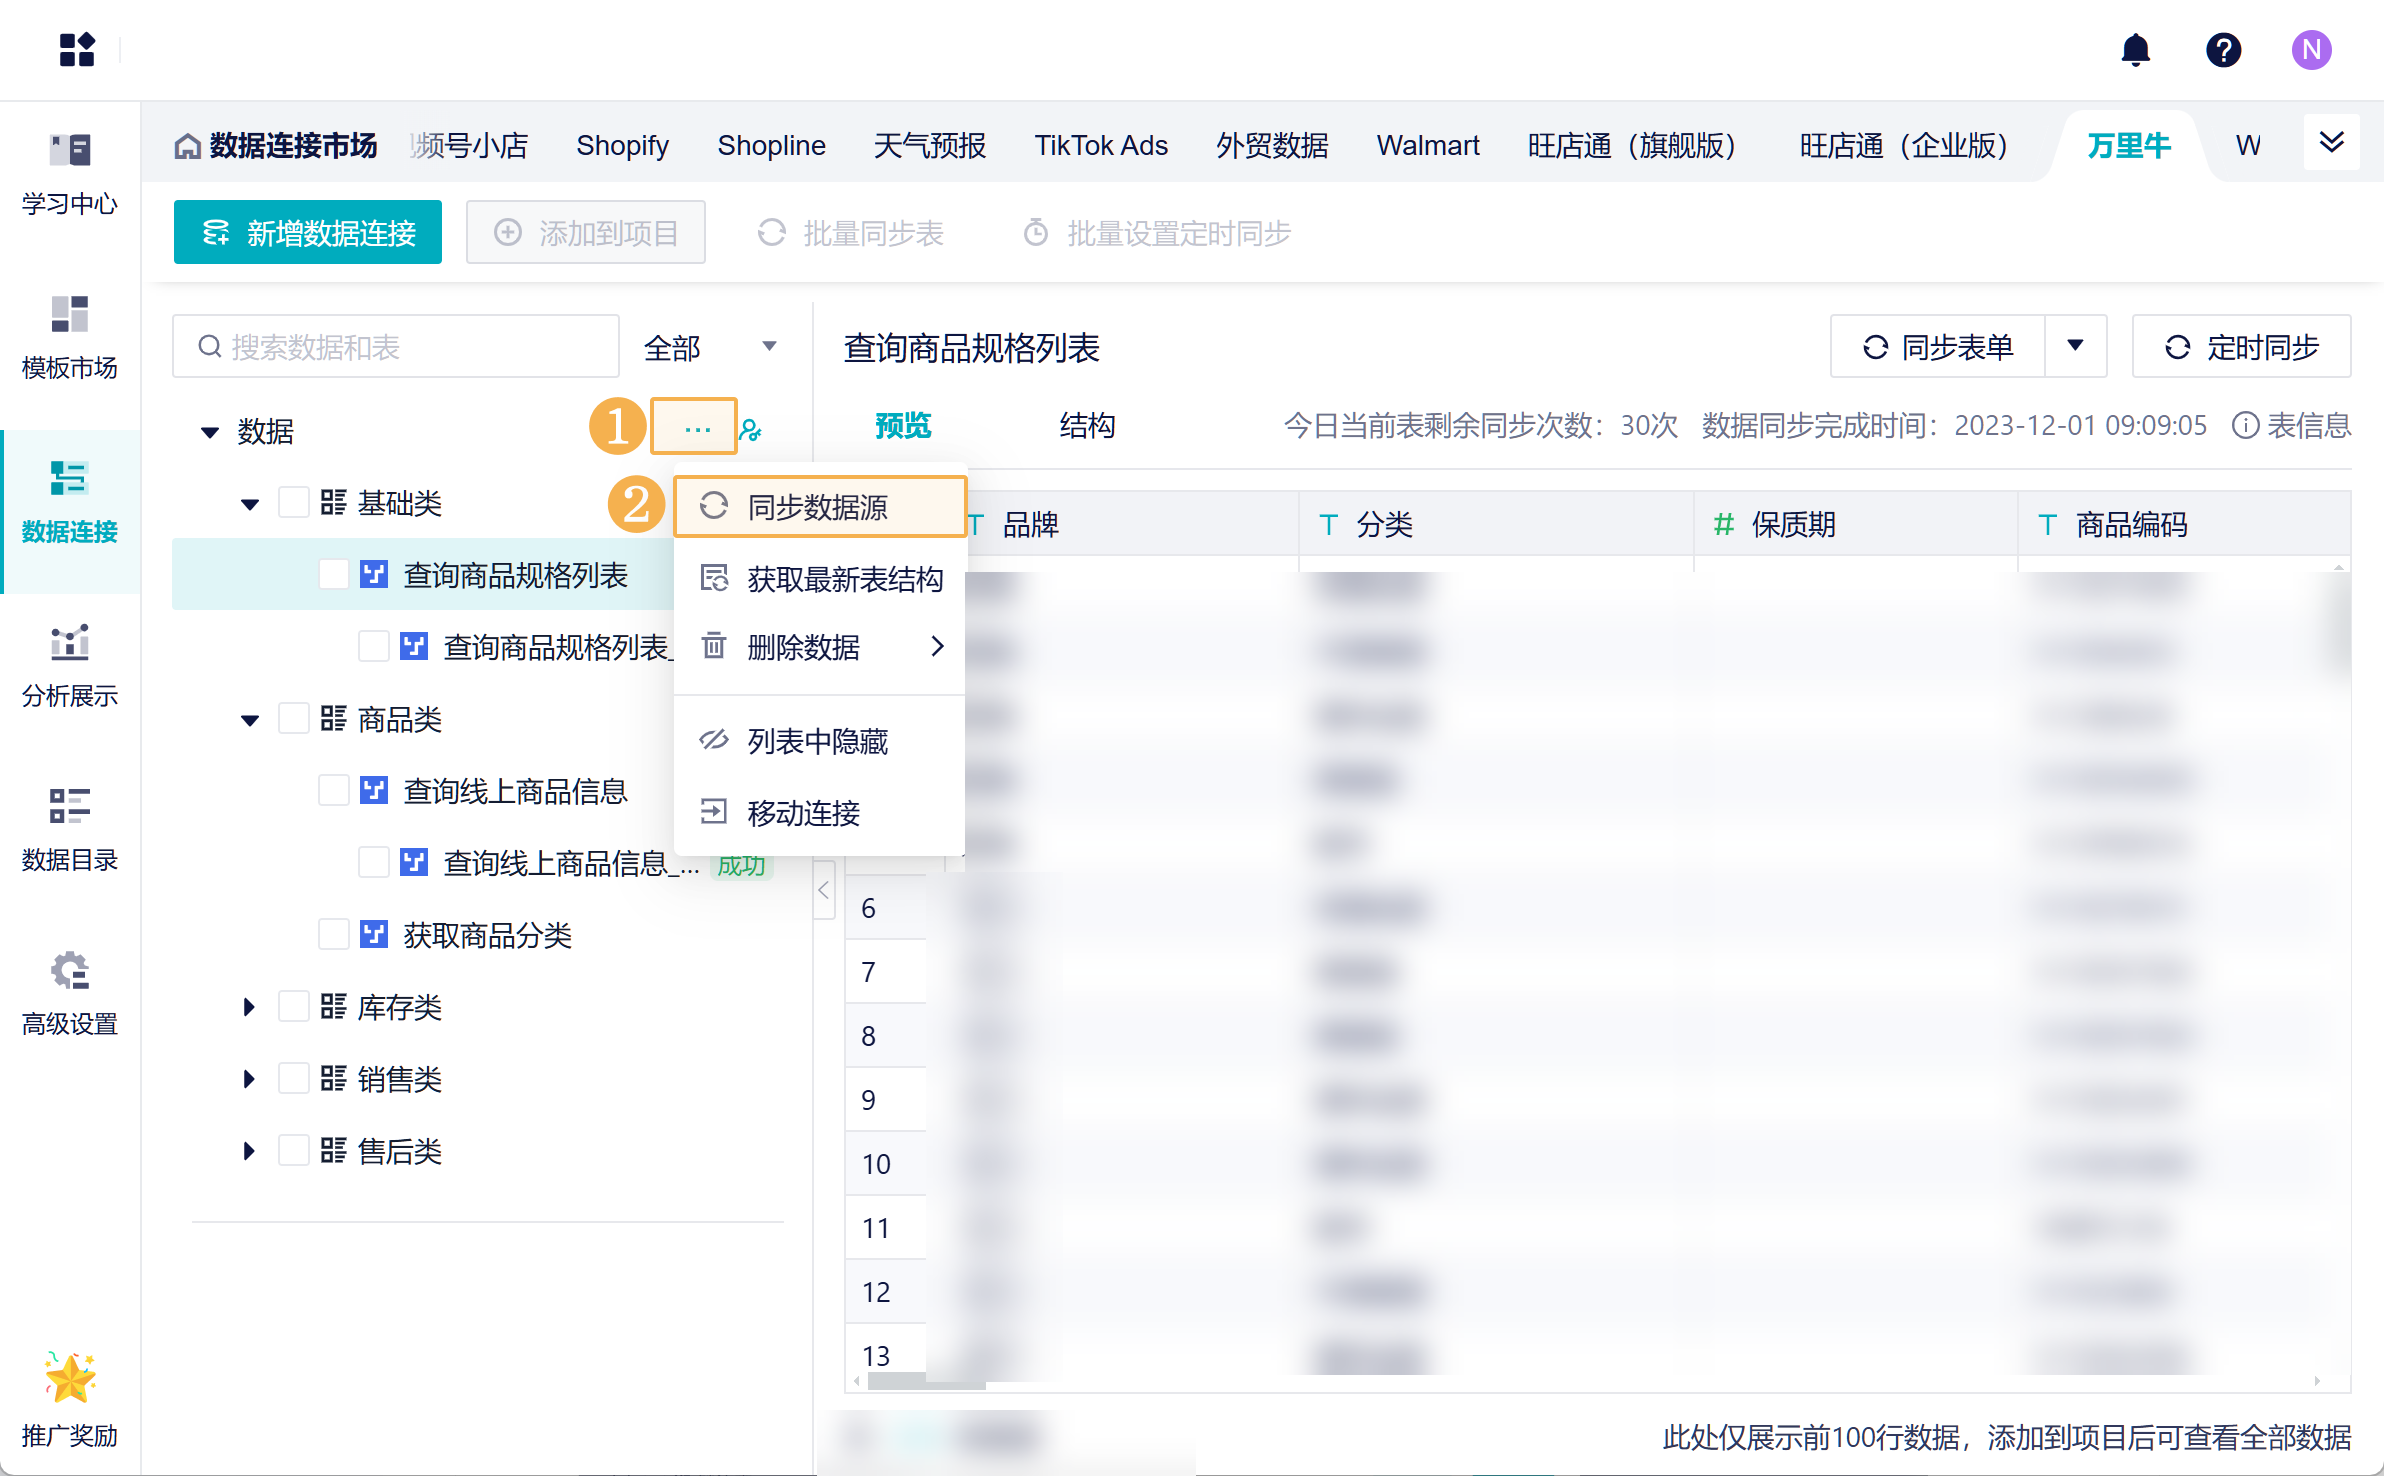Check the 基础类 checkbox
2384x1476 pixels.
click(x=293, y=503)
